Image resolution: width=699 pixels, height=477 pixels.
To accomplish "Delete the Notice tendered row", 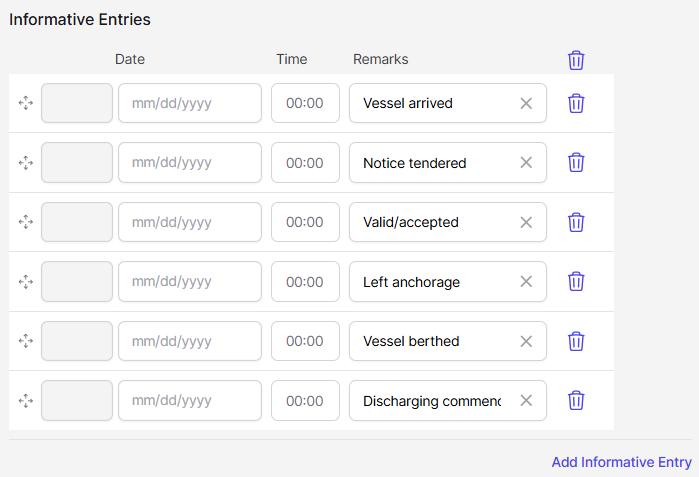I will (x=576, y=163).
